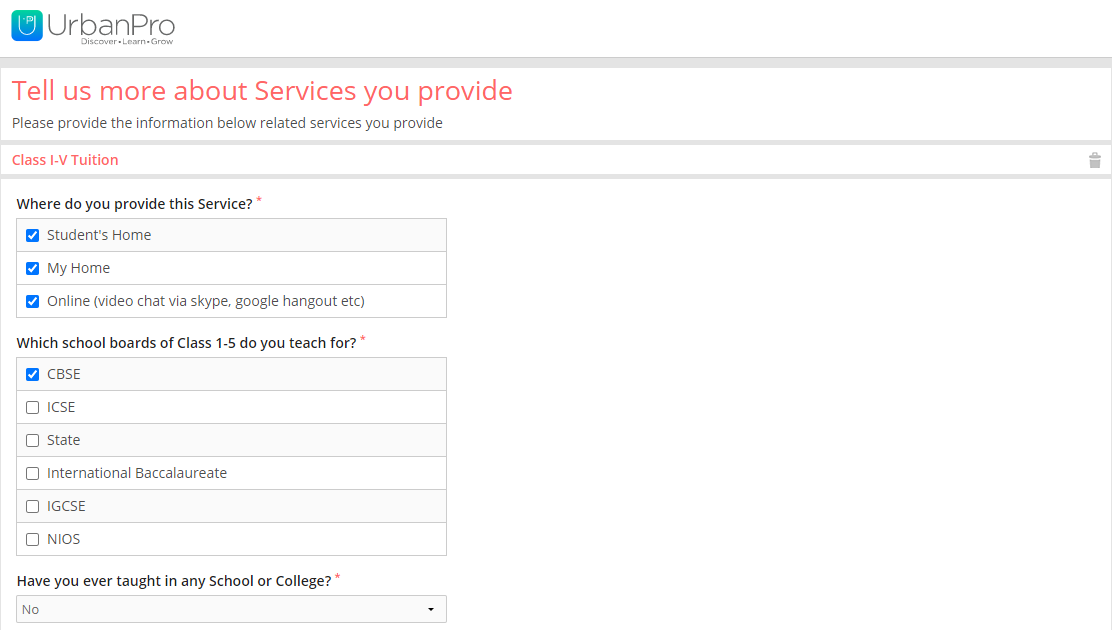This screenshot has width=1112, height=630.
Task: Click the My Home option label
Action: (80, 268)
